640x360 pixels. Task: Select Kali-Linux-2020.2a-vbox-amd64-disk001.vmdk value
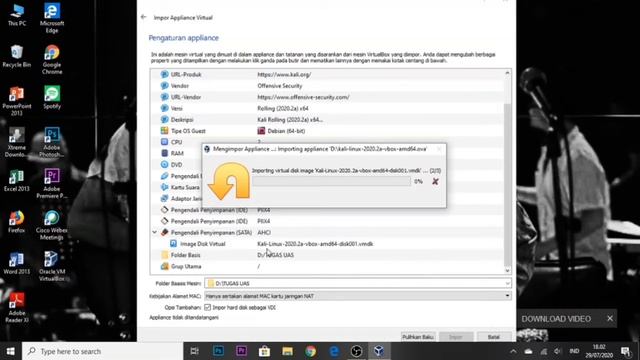[315, 244]
